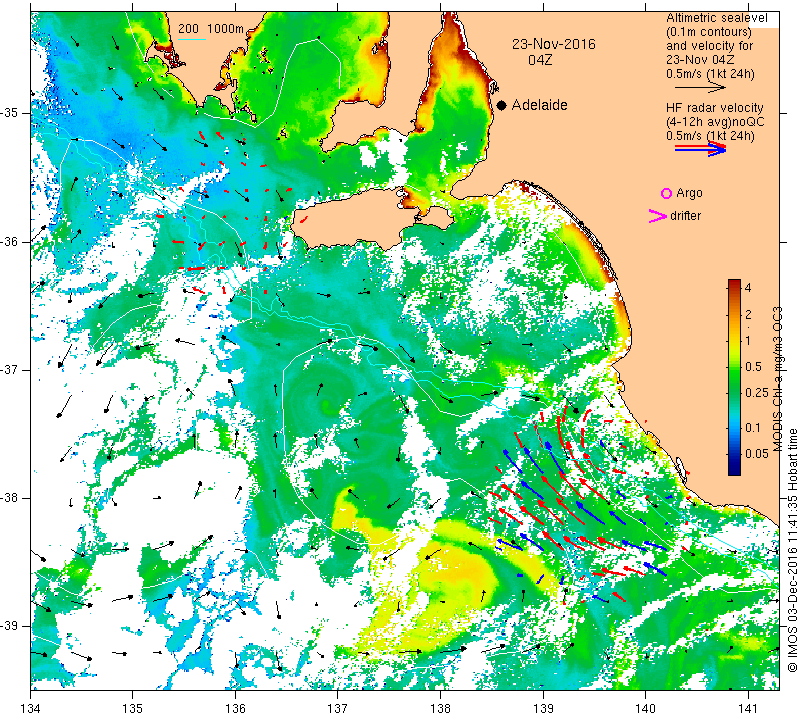Click the 2 tick label on colour bar
The height and width of the screenshot is (720, 800).
[748, 314]
